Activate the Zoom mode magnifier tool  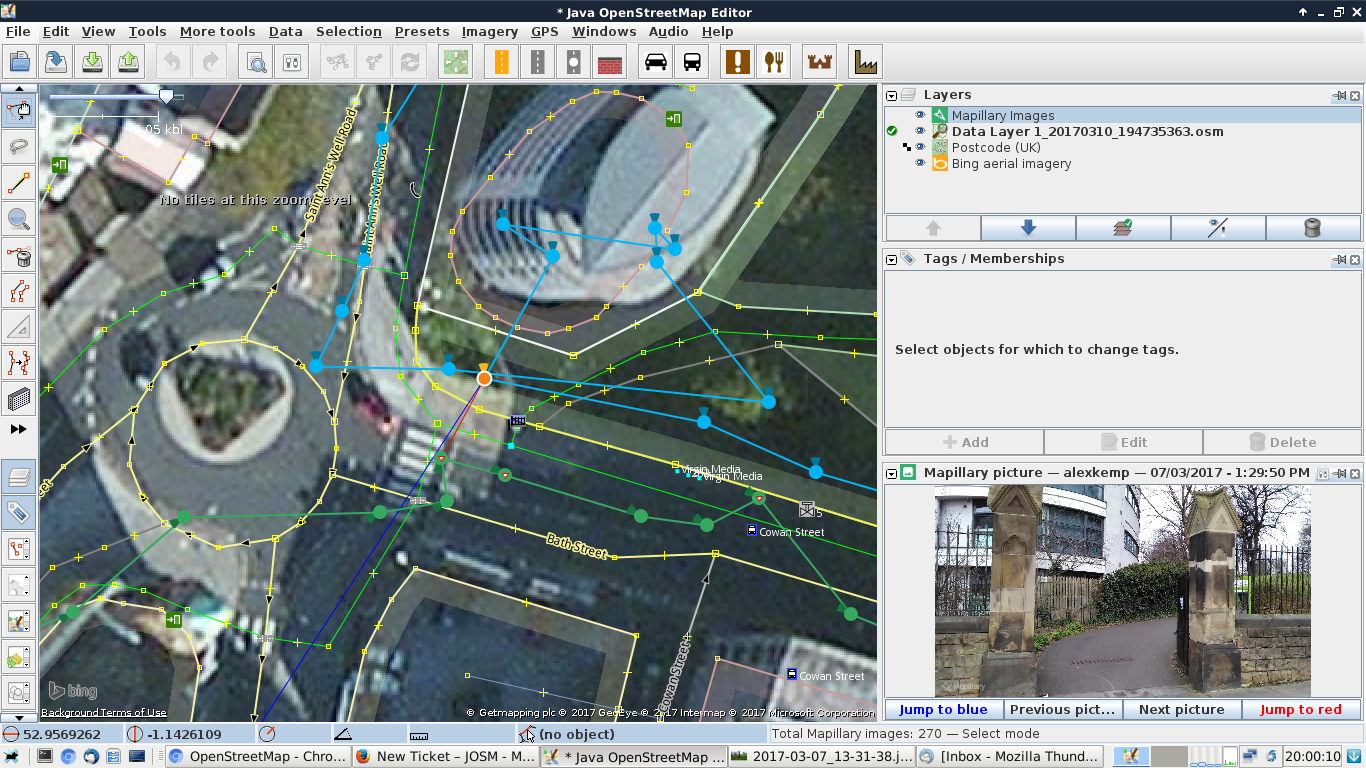[18, 219]
